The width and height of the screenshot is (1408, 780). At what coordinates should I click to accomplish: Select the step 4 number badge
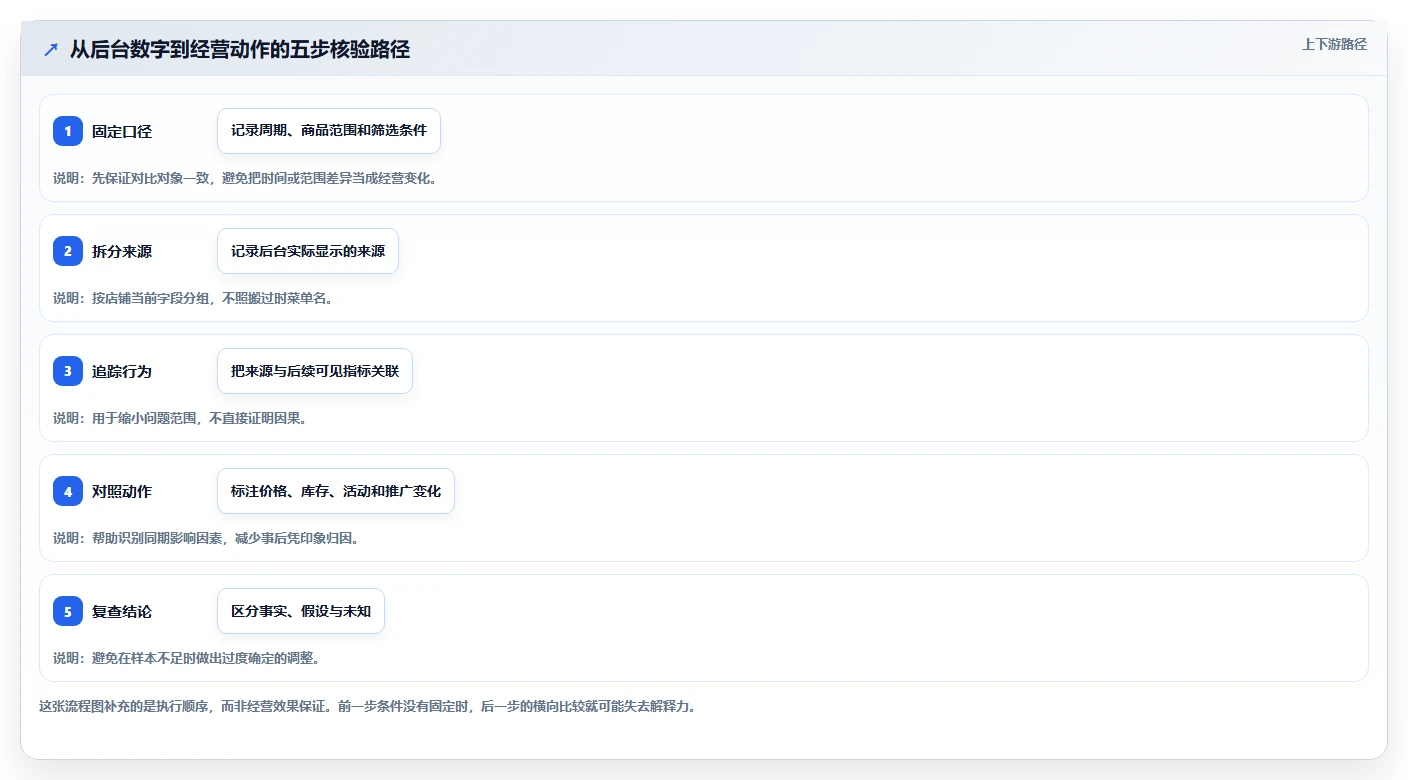(x=68, y=491)
